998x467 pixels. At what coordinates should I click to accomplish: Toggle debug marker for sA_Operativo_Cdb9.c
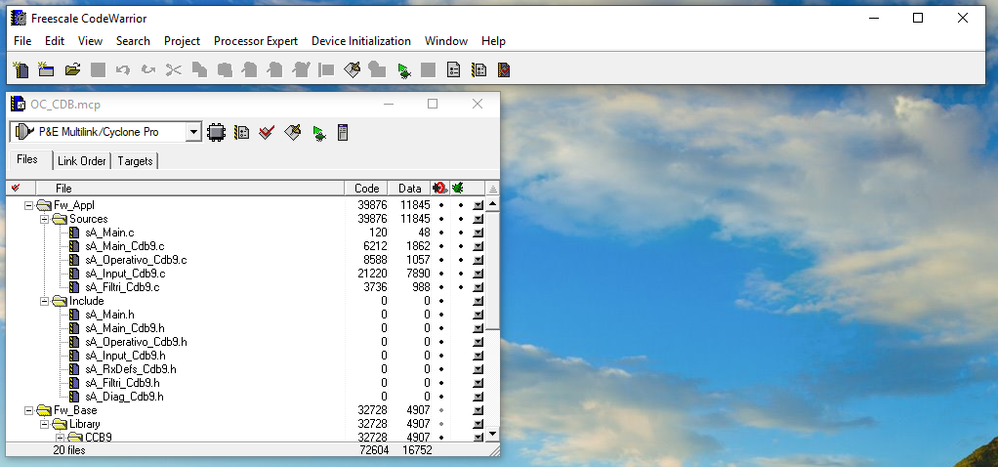[460, 260]
